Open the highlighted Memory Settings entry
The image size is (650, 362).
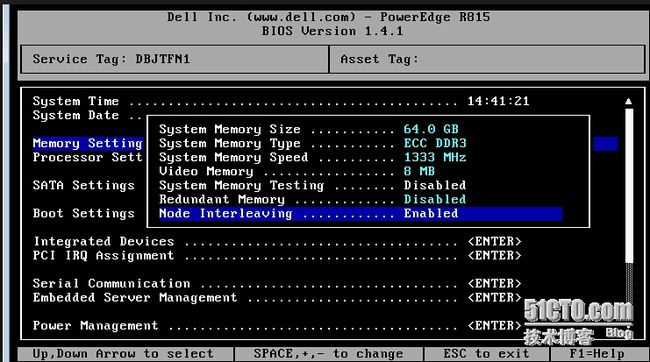point(87,143)
